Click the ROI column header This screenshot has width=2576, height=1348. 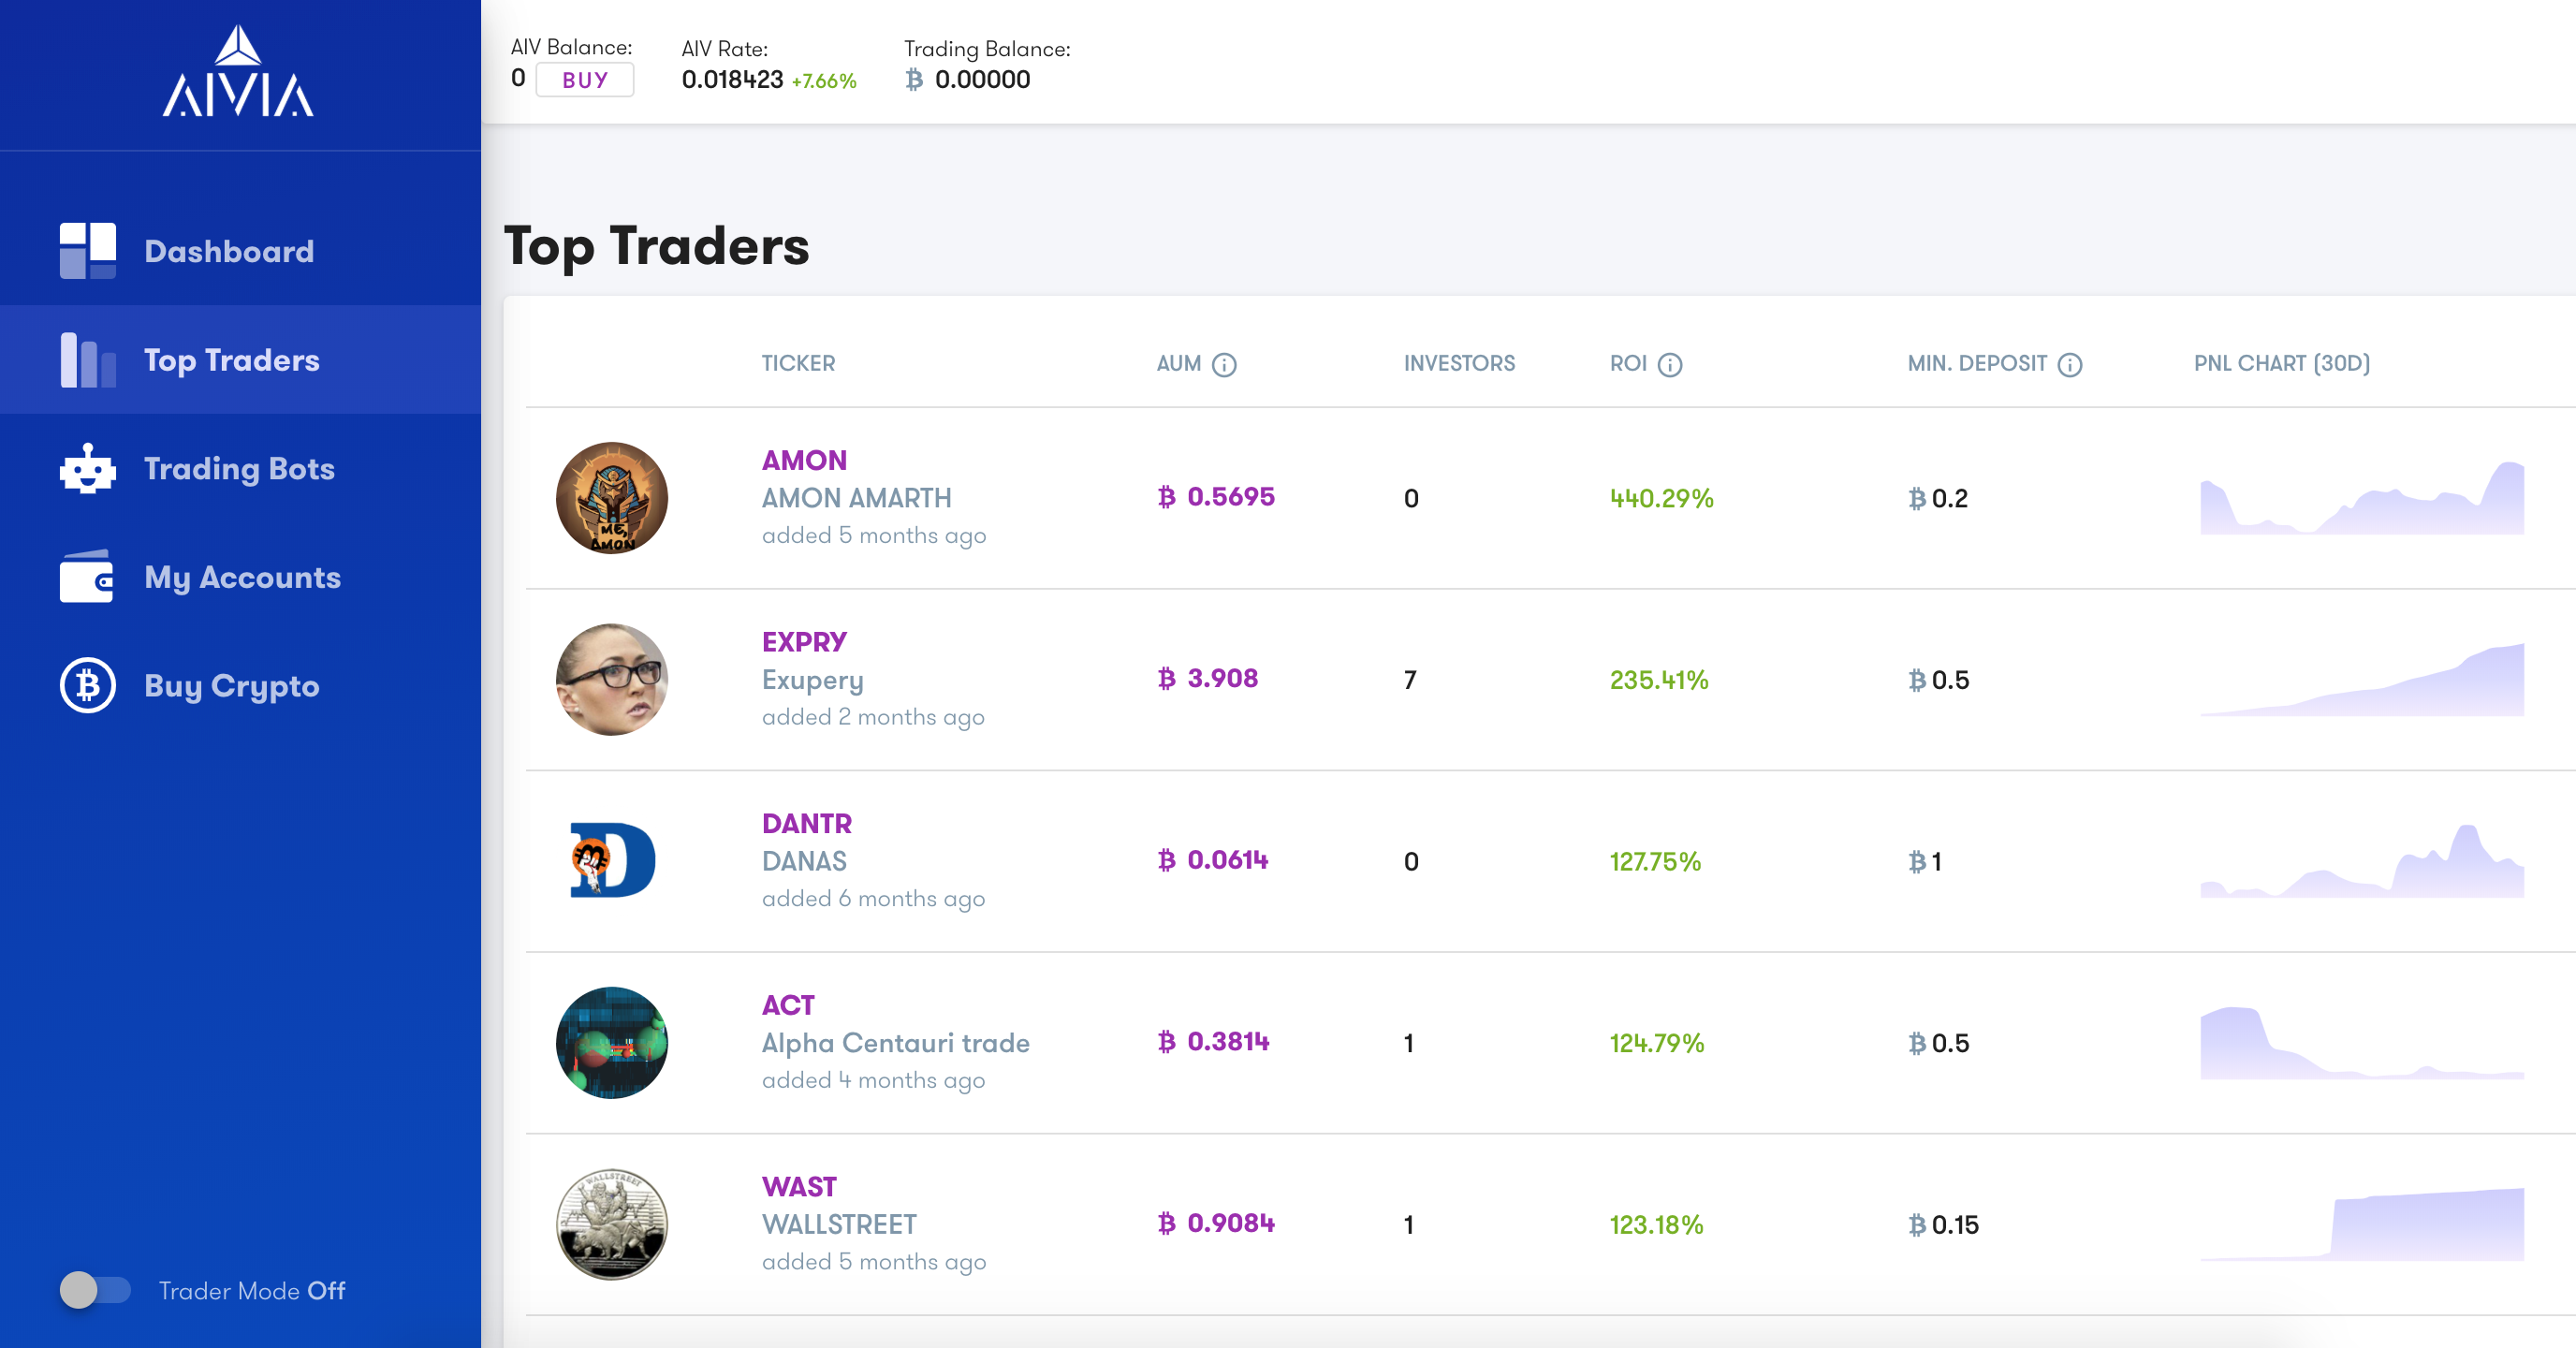[x=1628, y=364]
